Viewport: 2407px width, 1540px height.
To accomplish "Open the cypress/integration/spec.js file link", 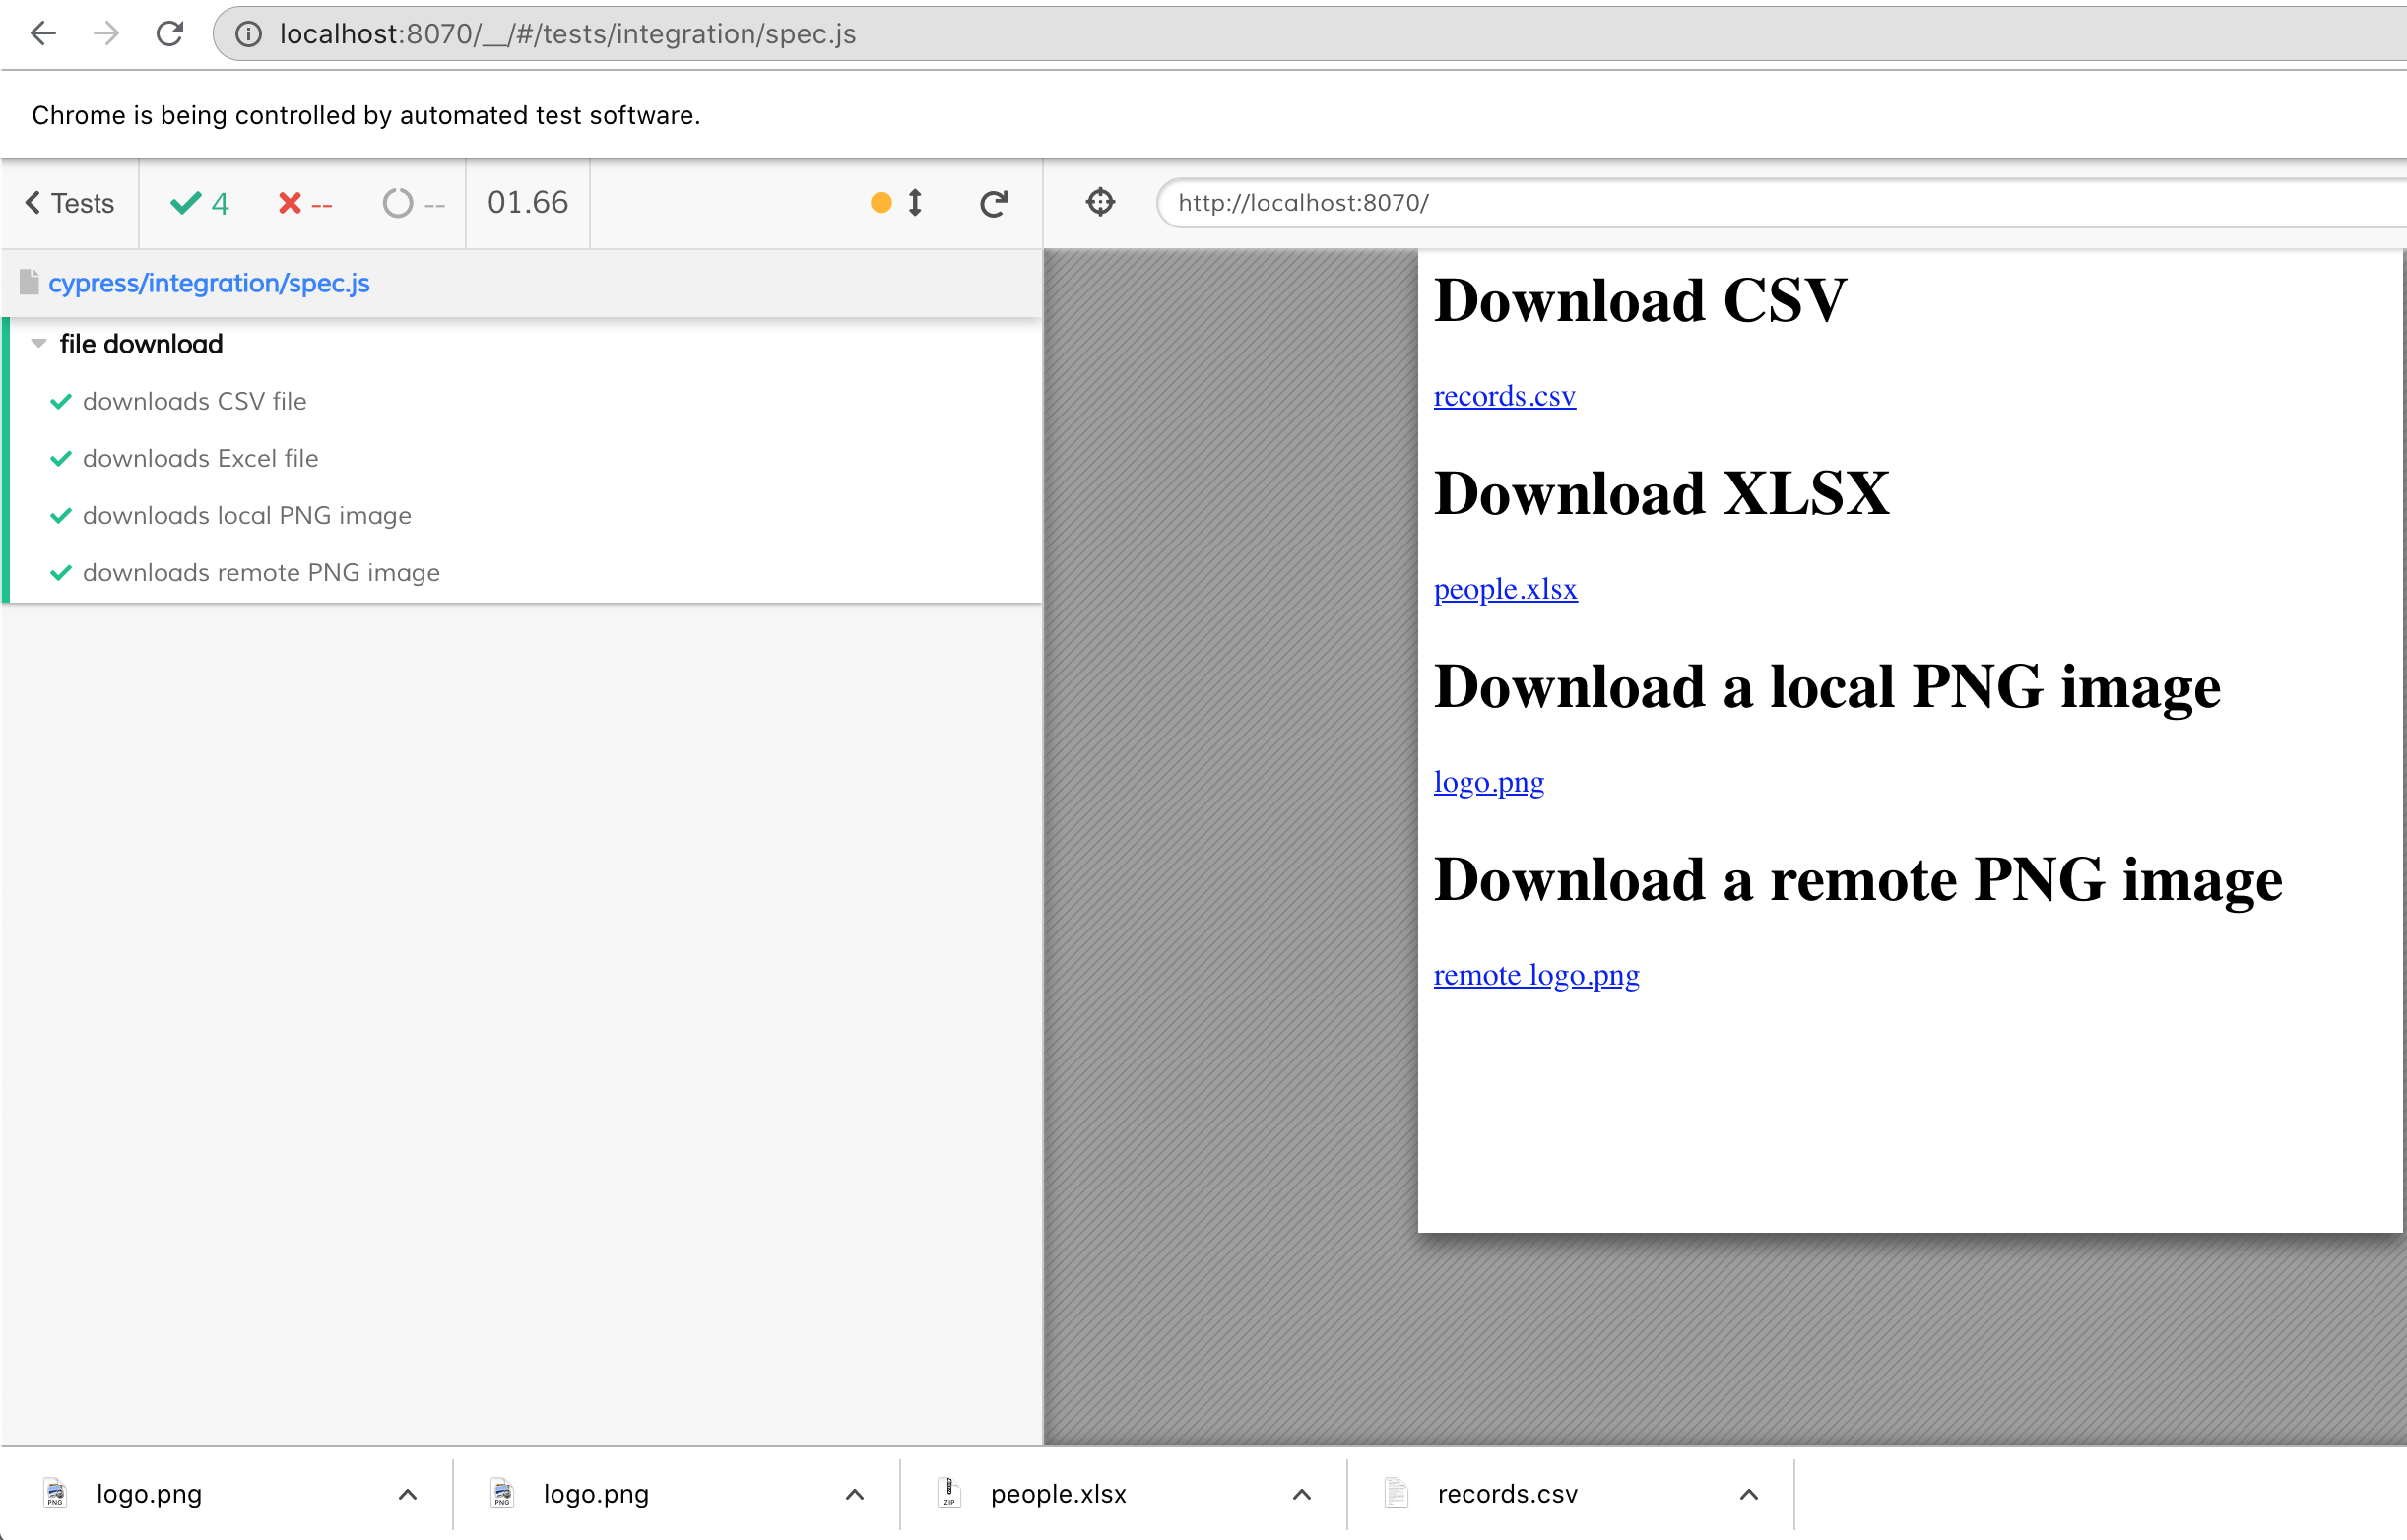I will click(209, 283).
